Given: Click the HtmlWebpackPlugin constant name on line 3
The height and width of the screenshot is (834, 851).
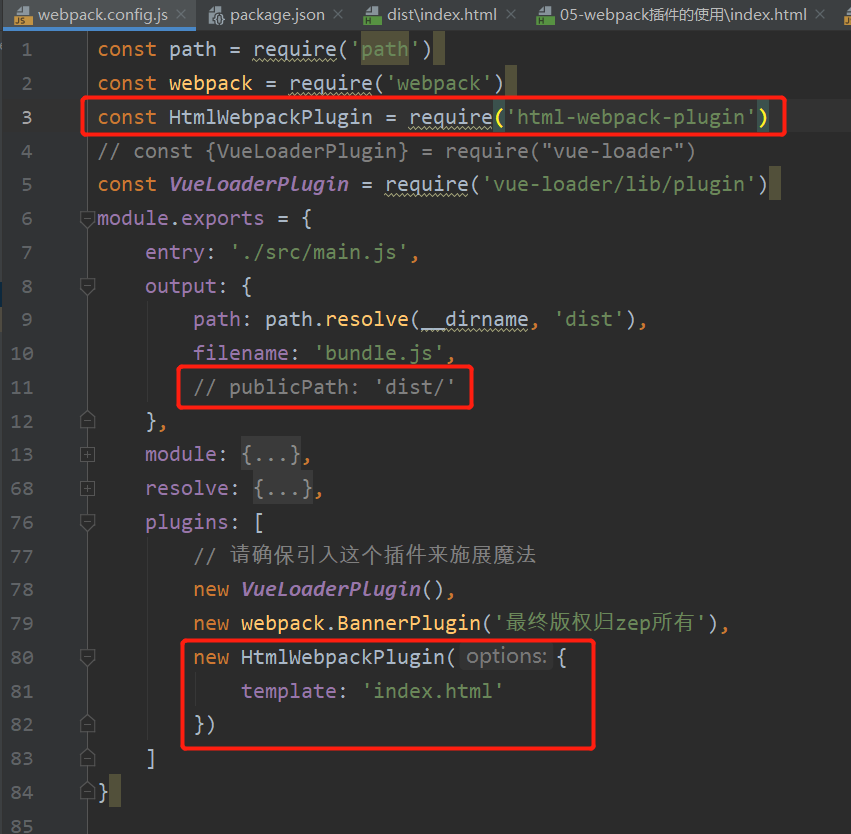Looking at the screenshot, I should click(x=270, y=117).
